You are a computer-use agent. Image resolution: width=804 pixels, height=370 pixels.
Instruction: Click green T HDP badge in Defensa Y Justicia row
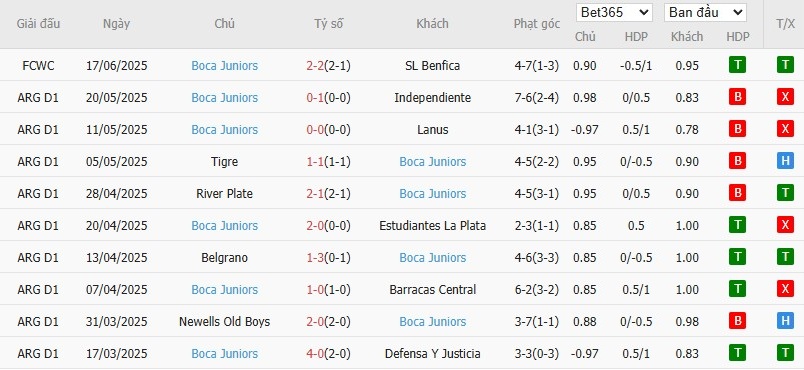point(737,353)
